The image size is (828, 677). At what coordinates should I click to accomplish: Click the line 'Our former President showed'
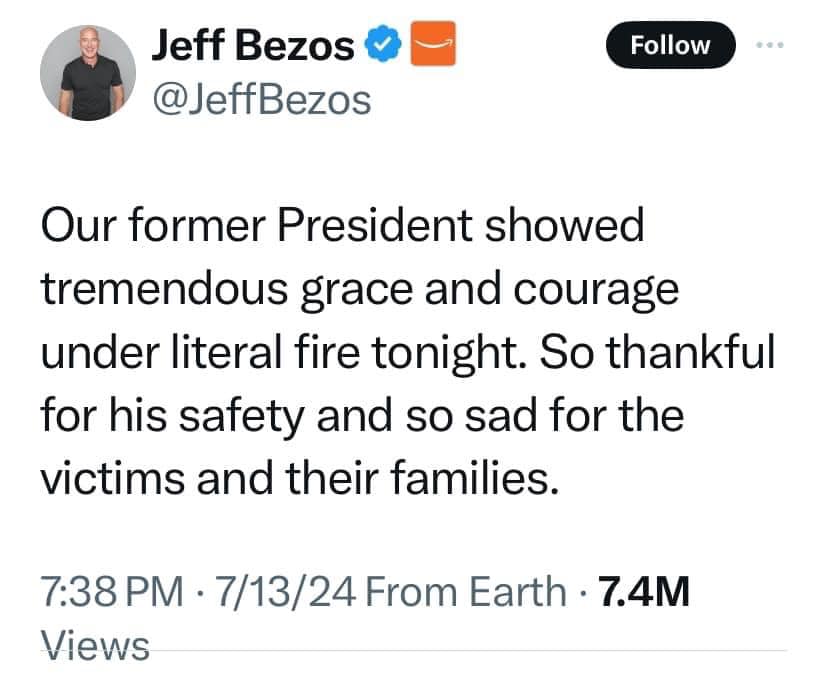[342, 226]
